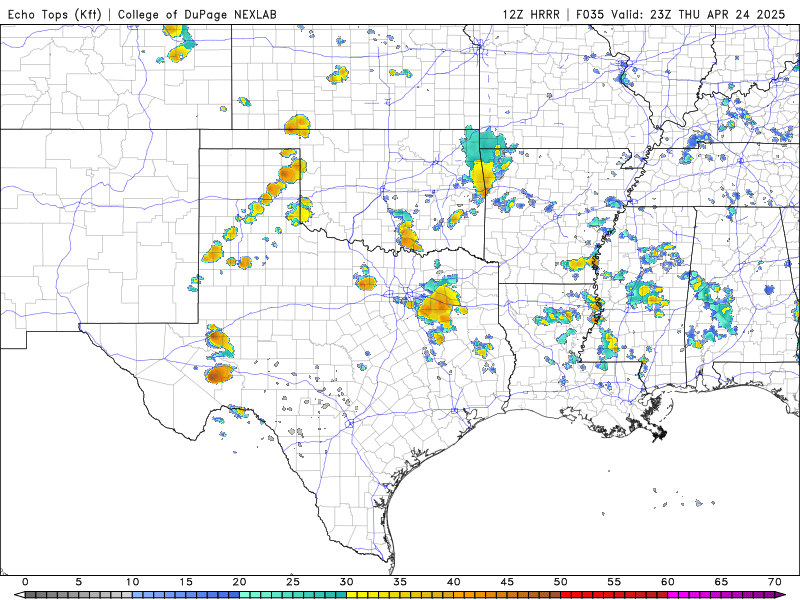Click the "25" label on the color scale
This screenshot has width=800, height=600.
pyautogui.click(x=293, y=582)
